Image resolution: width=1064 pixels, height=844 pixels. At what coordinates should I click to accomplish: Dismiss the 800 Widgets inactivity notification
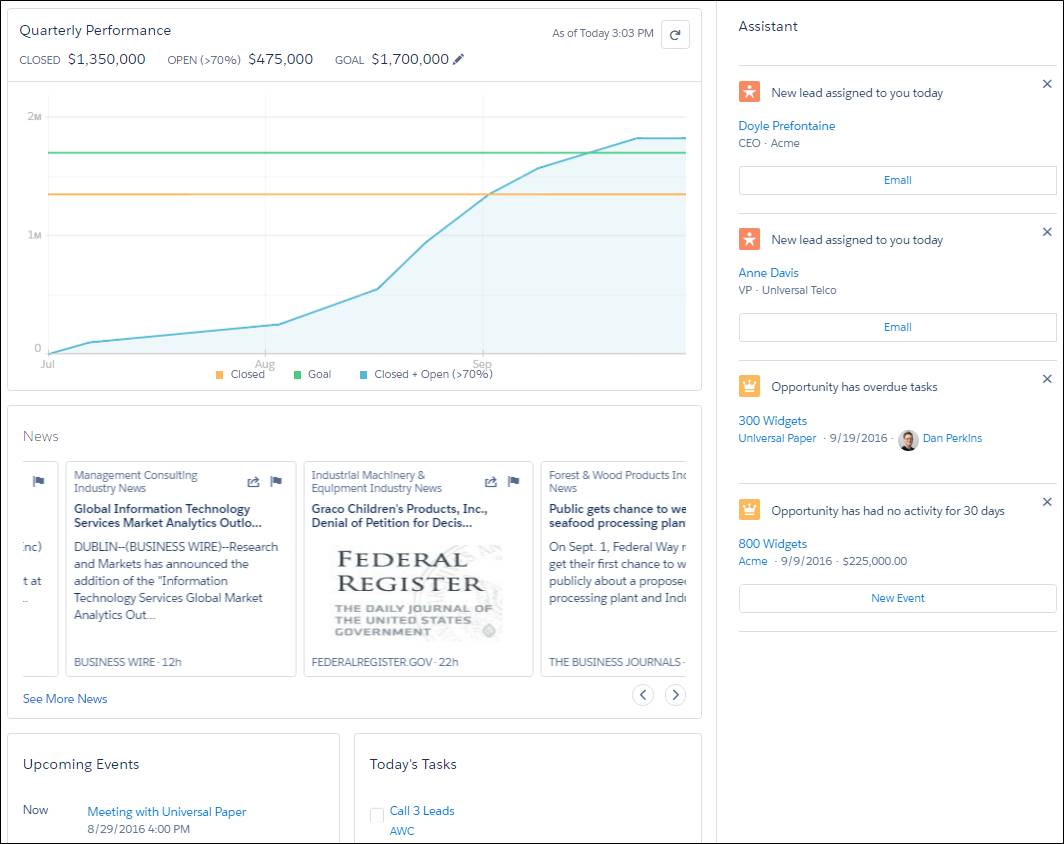pos(1047,501)
